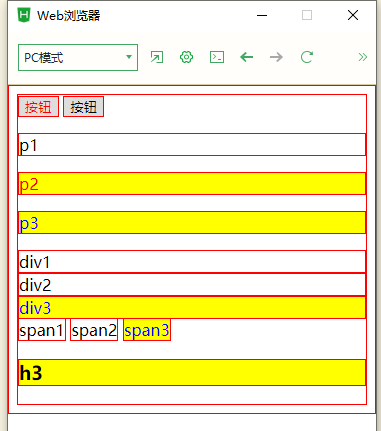Click the highlighted div3 text row
Viewport: 381px width, 431px height.
192,307
